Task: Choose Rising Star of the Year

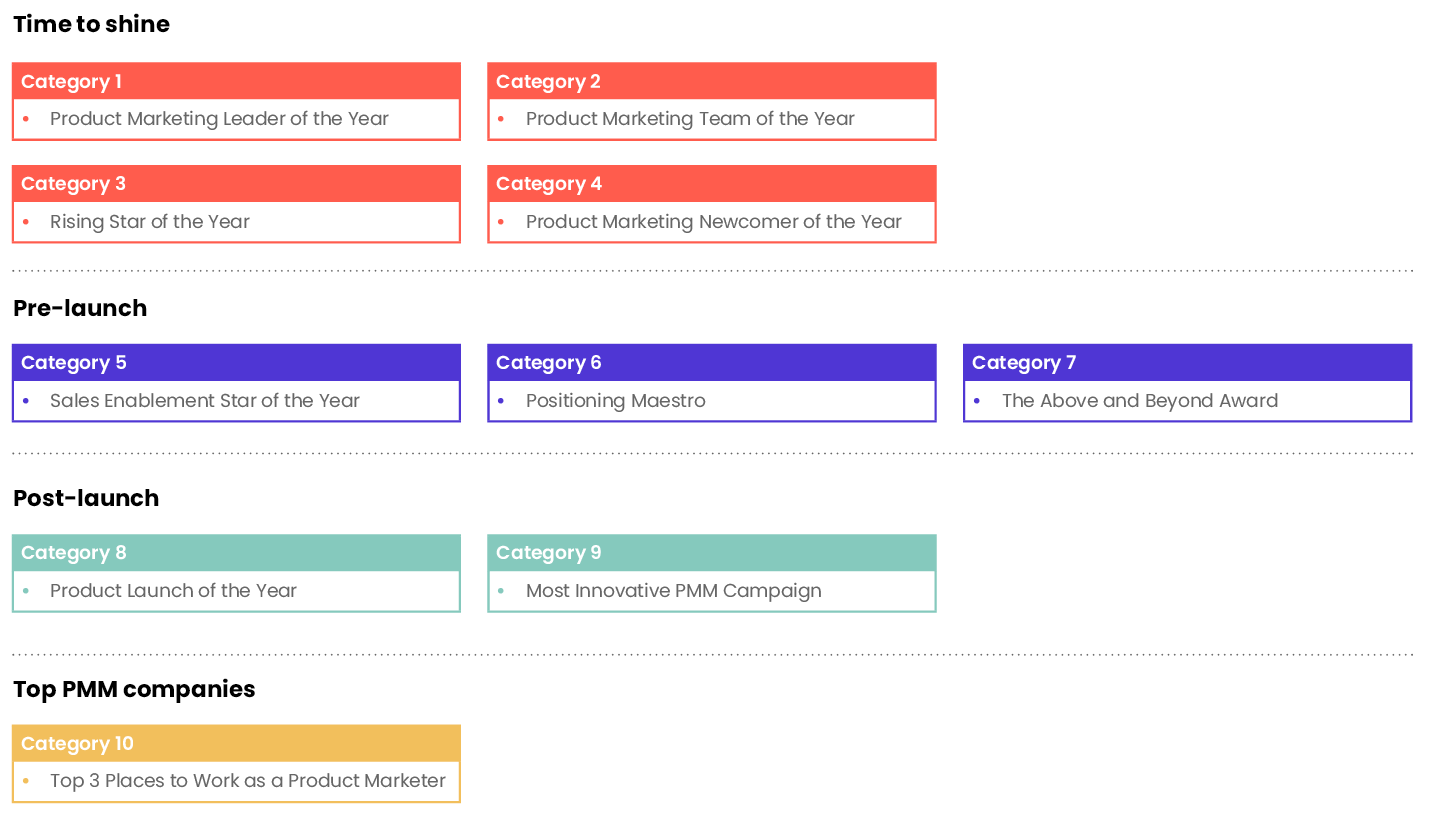Action: (150, 222)
